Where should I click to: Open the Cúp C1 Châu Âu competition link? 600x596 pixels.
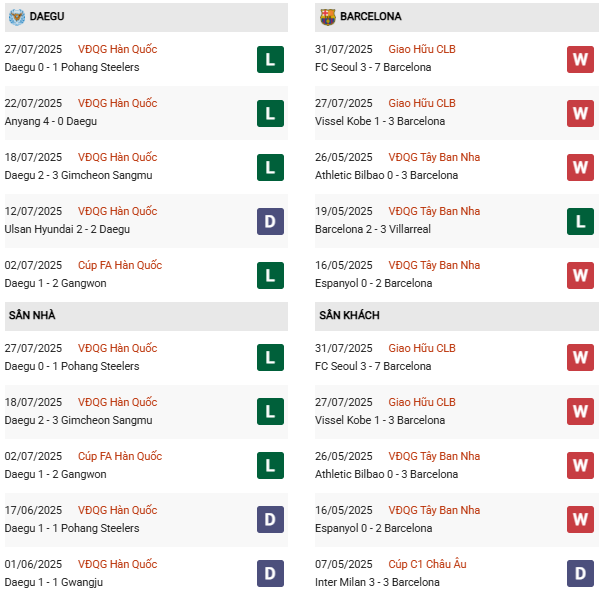click(x=427, y=564)
